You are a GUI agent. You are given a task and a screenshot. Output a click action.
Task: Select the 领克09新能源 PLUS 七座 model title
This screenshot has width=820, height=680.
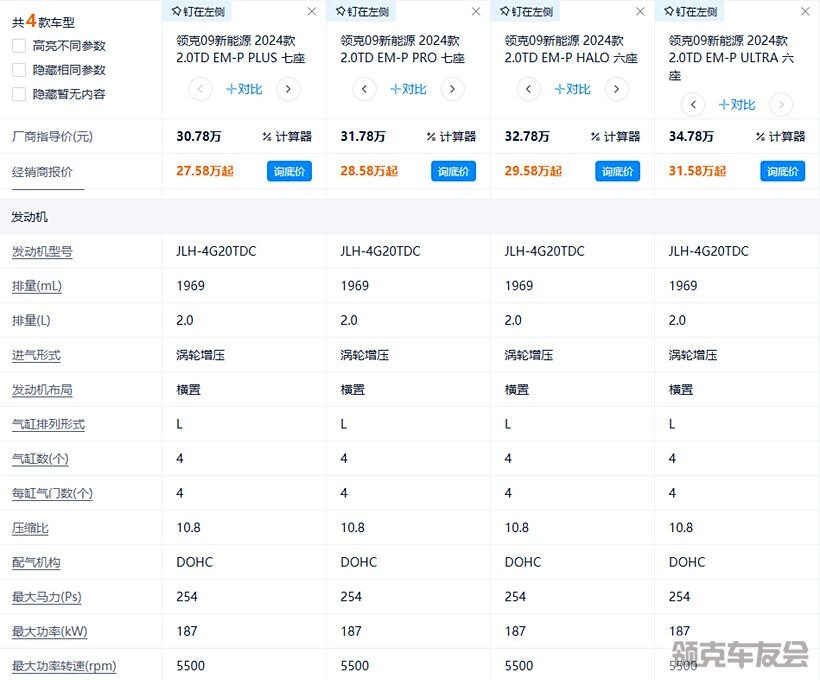(241, 49)
